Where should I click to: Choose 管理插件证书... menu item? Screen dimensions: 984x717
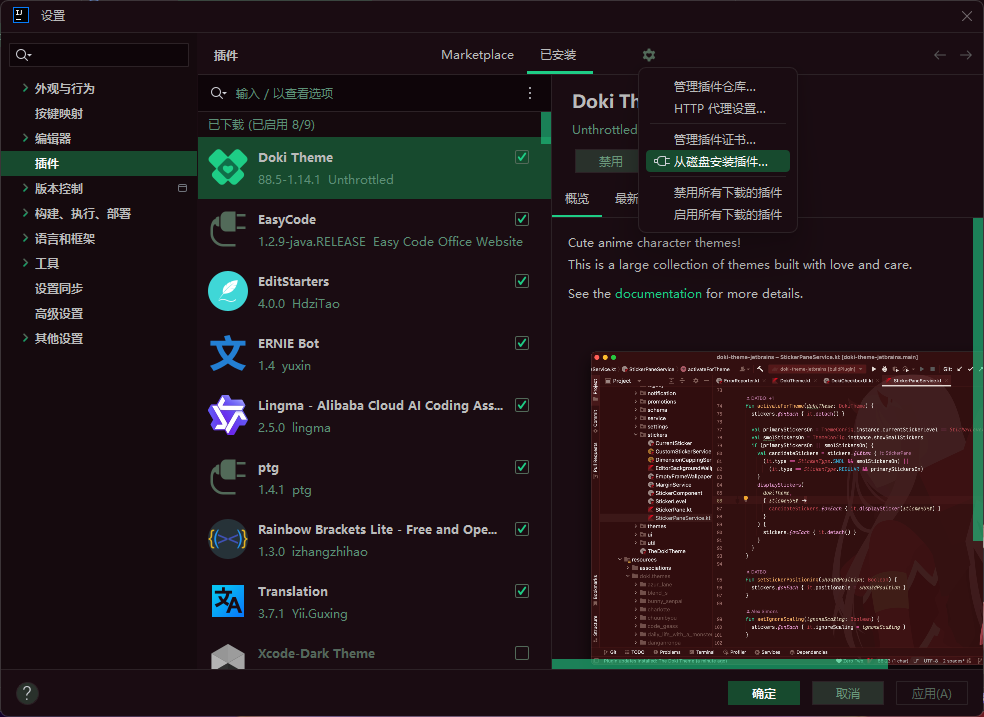(x=718, y=139)
